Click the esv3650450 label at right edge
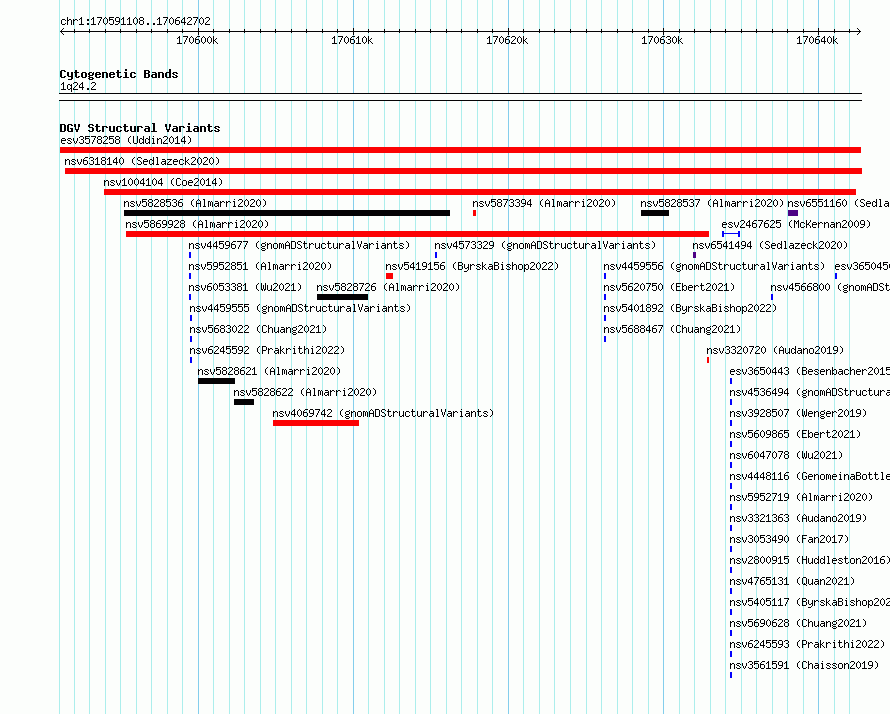Viewport: 890px width, 714px height. [862, 266]
